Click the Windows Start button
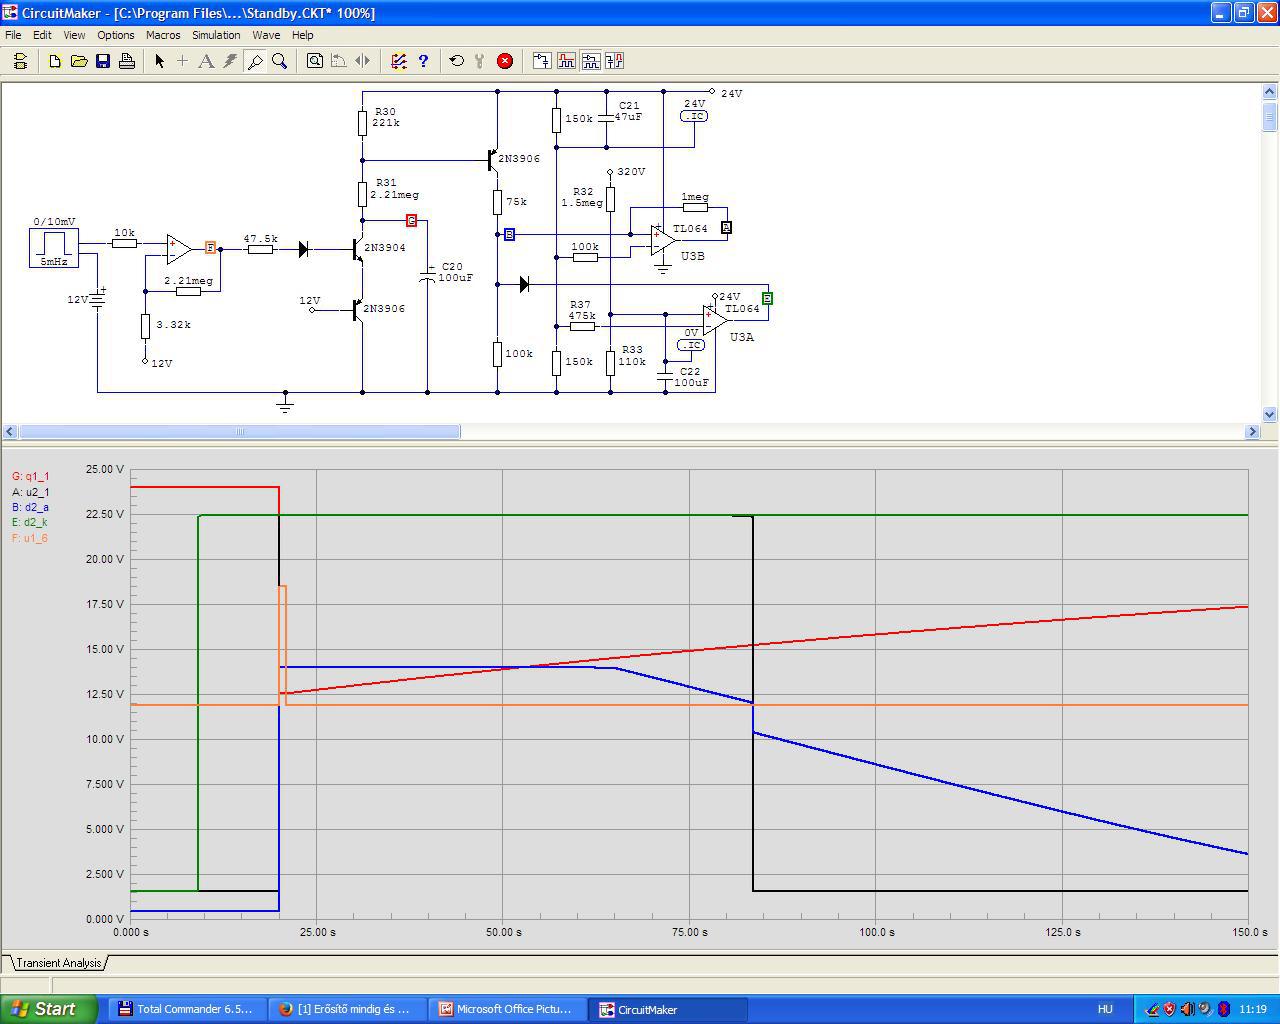 [x=48, y=1009]
